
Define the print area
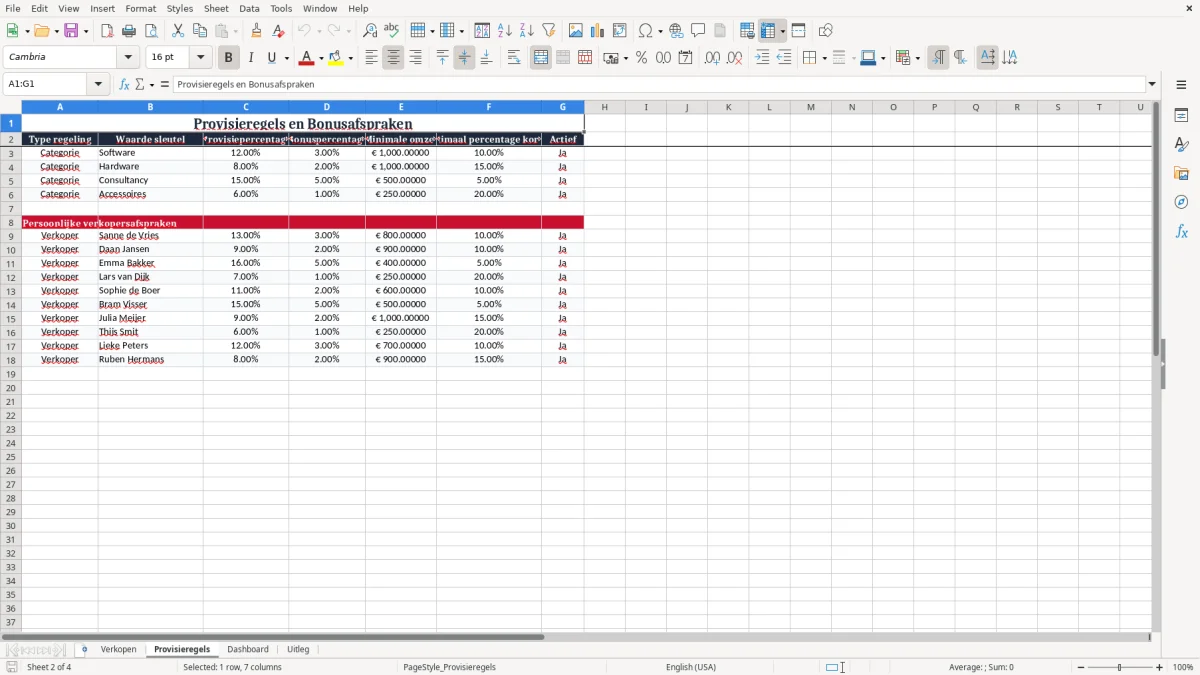point(747,31)
